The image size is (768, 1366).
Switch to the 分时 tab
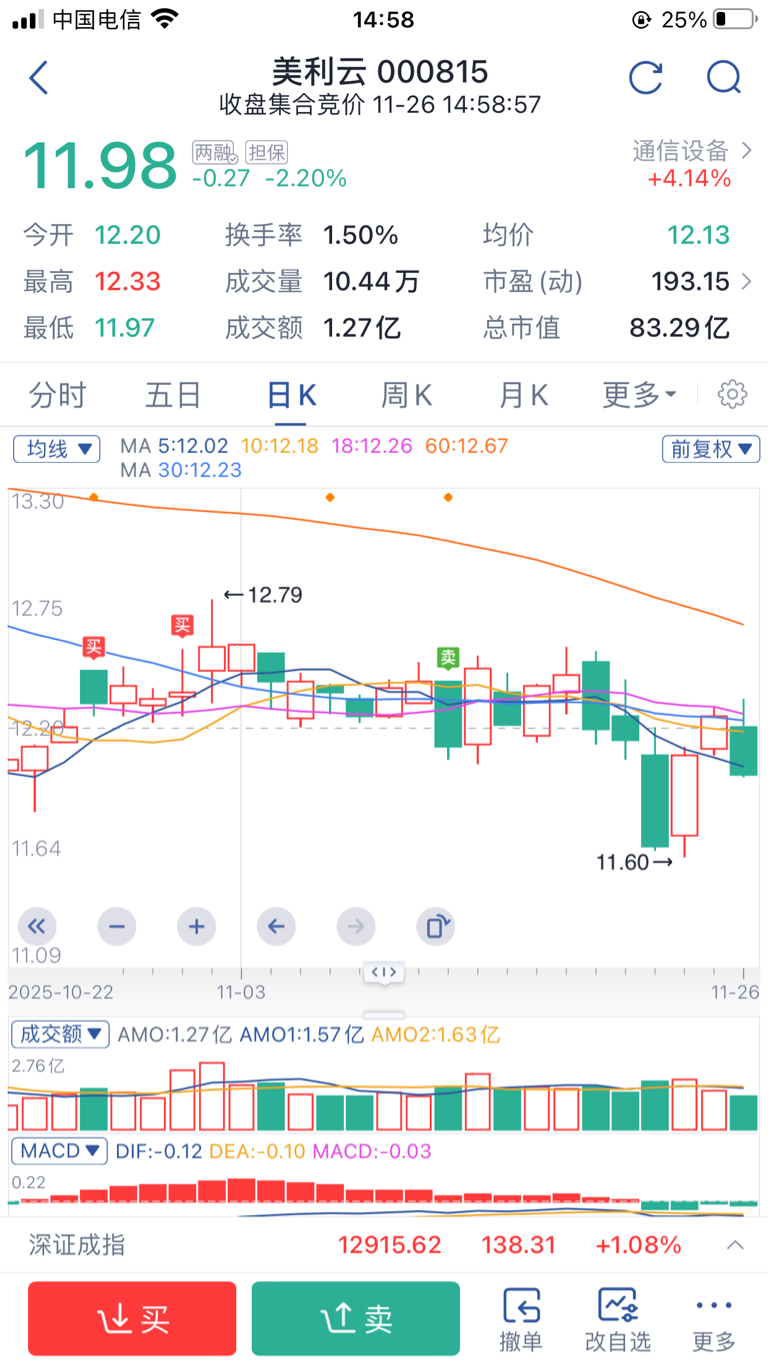pyautogui.click(x=57, y=396)
